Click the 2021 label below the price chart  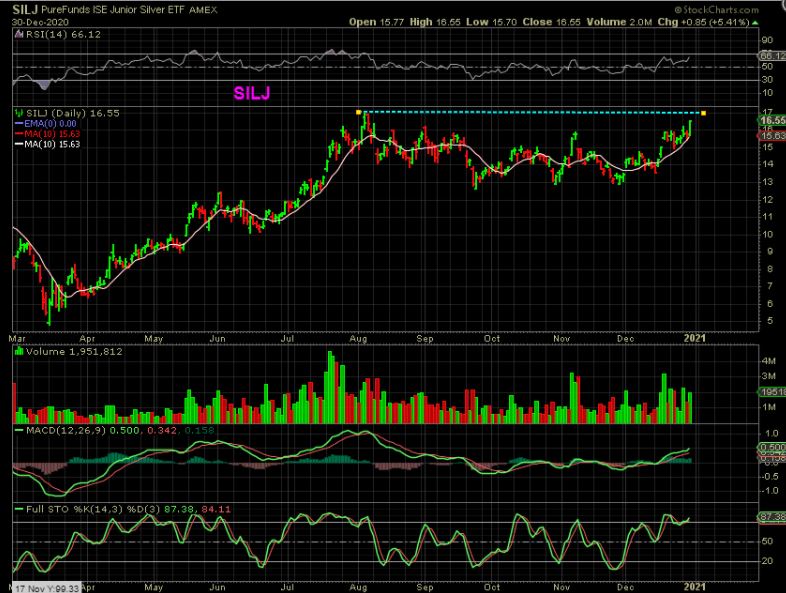pyautogui.click(x=695, y=338)
